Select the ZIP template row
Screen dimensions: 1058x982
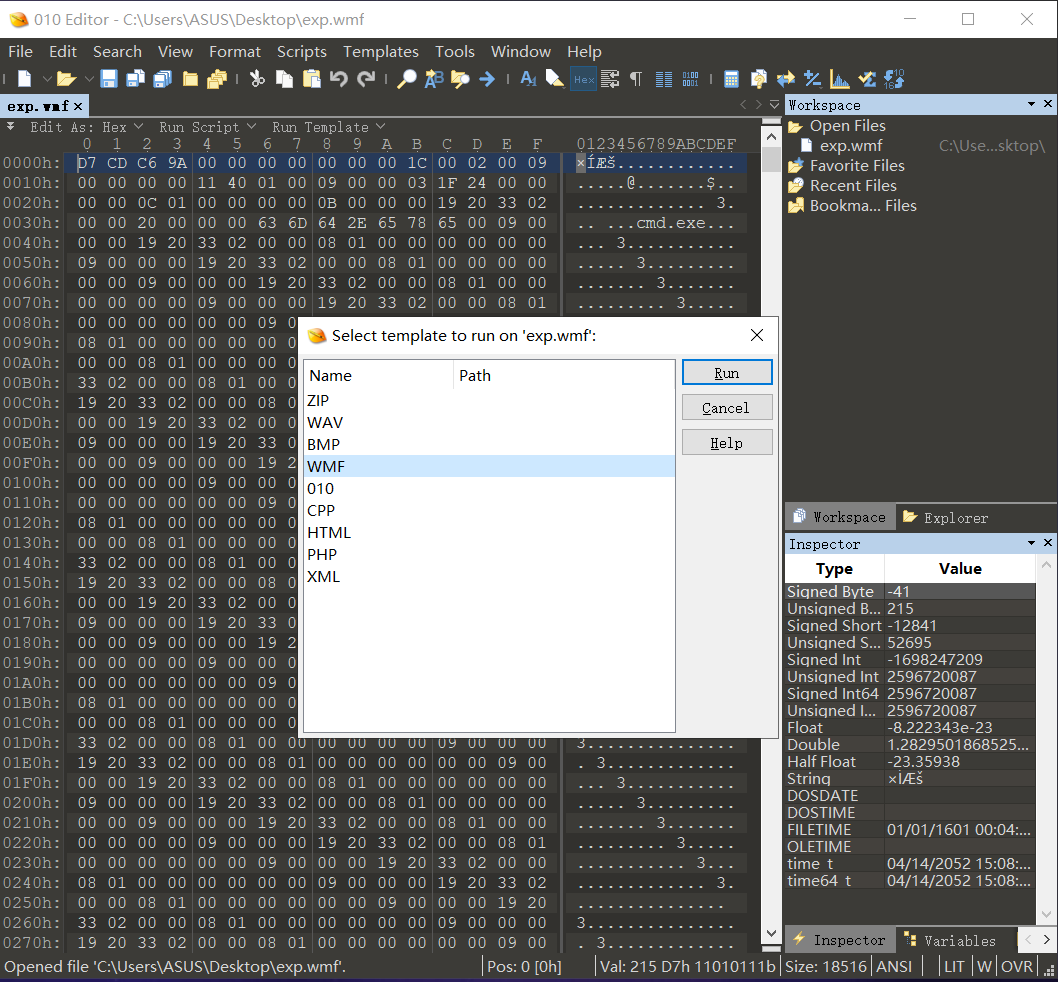489,400
